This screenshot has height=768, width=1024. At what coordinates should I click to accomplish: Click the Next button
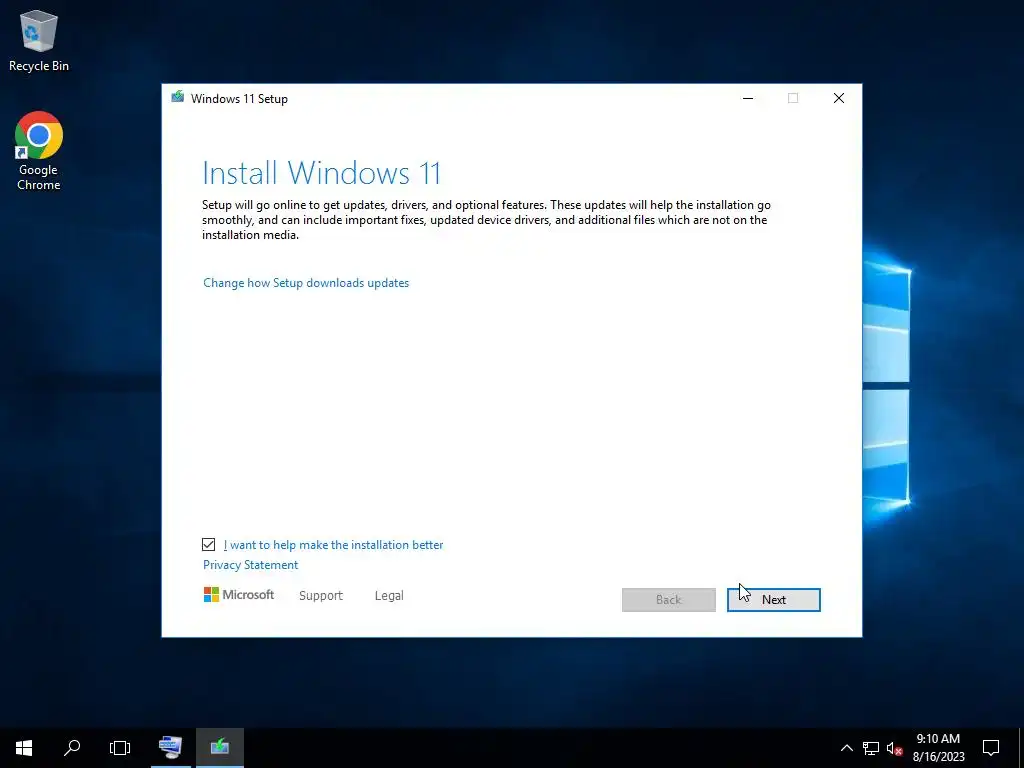pos(773,600)
